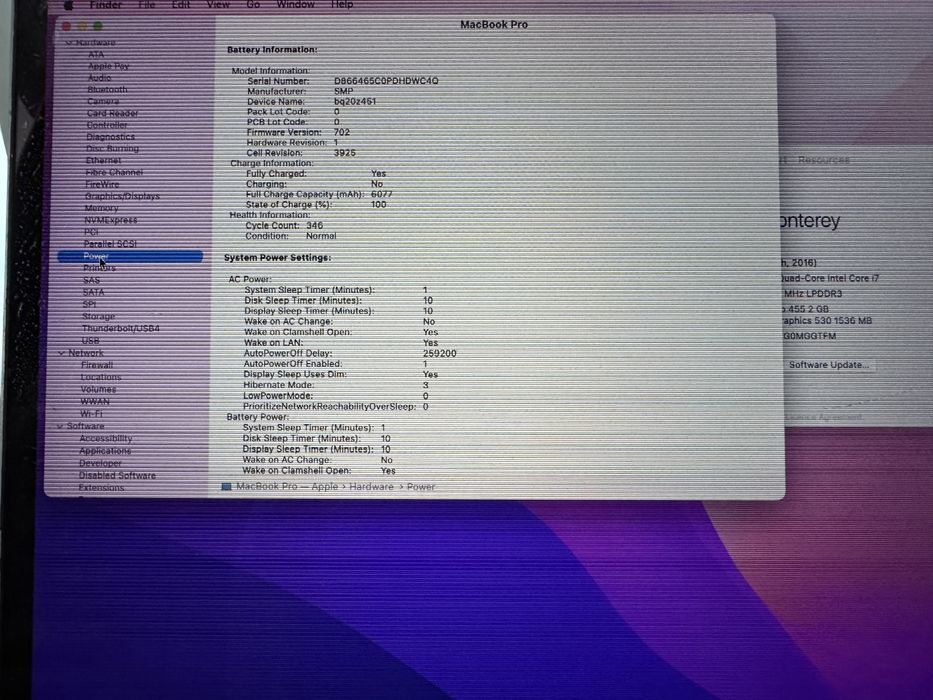Collapse the Hardware section
The width and height of the screenshot is (933, 700).
click(x=69, y=43)
